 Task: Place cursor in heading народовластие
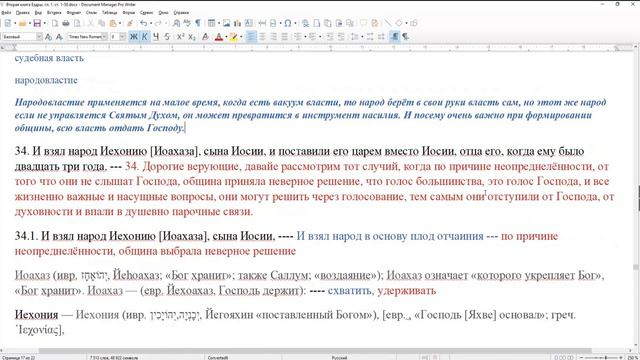[x=46, y=80]
